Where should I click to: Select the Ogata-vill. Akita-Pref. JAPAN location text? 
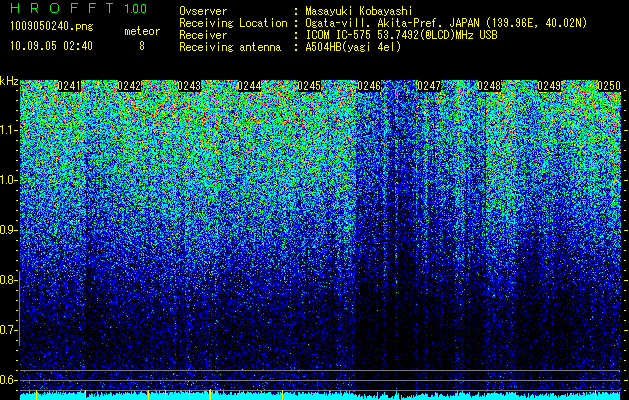446,23
